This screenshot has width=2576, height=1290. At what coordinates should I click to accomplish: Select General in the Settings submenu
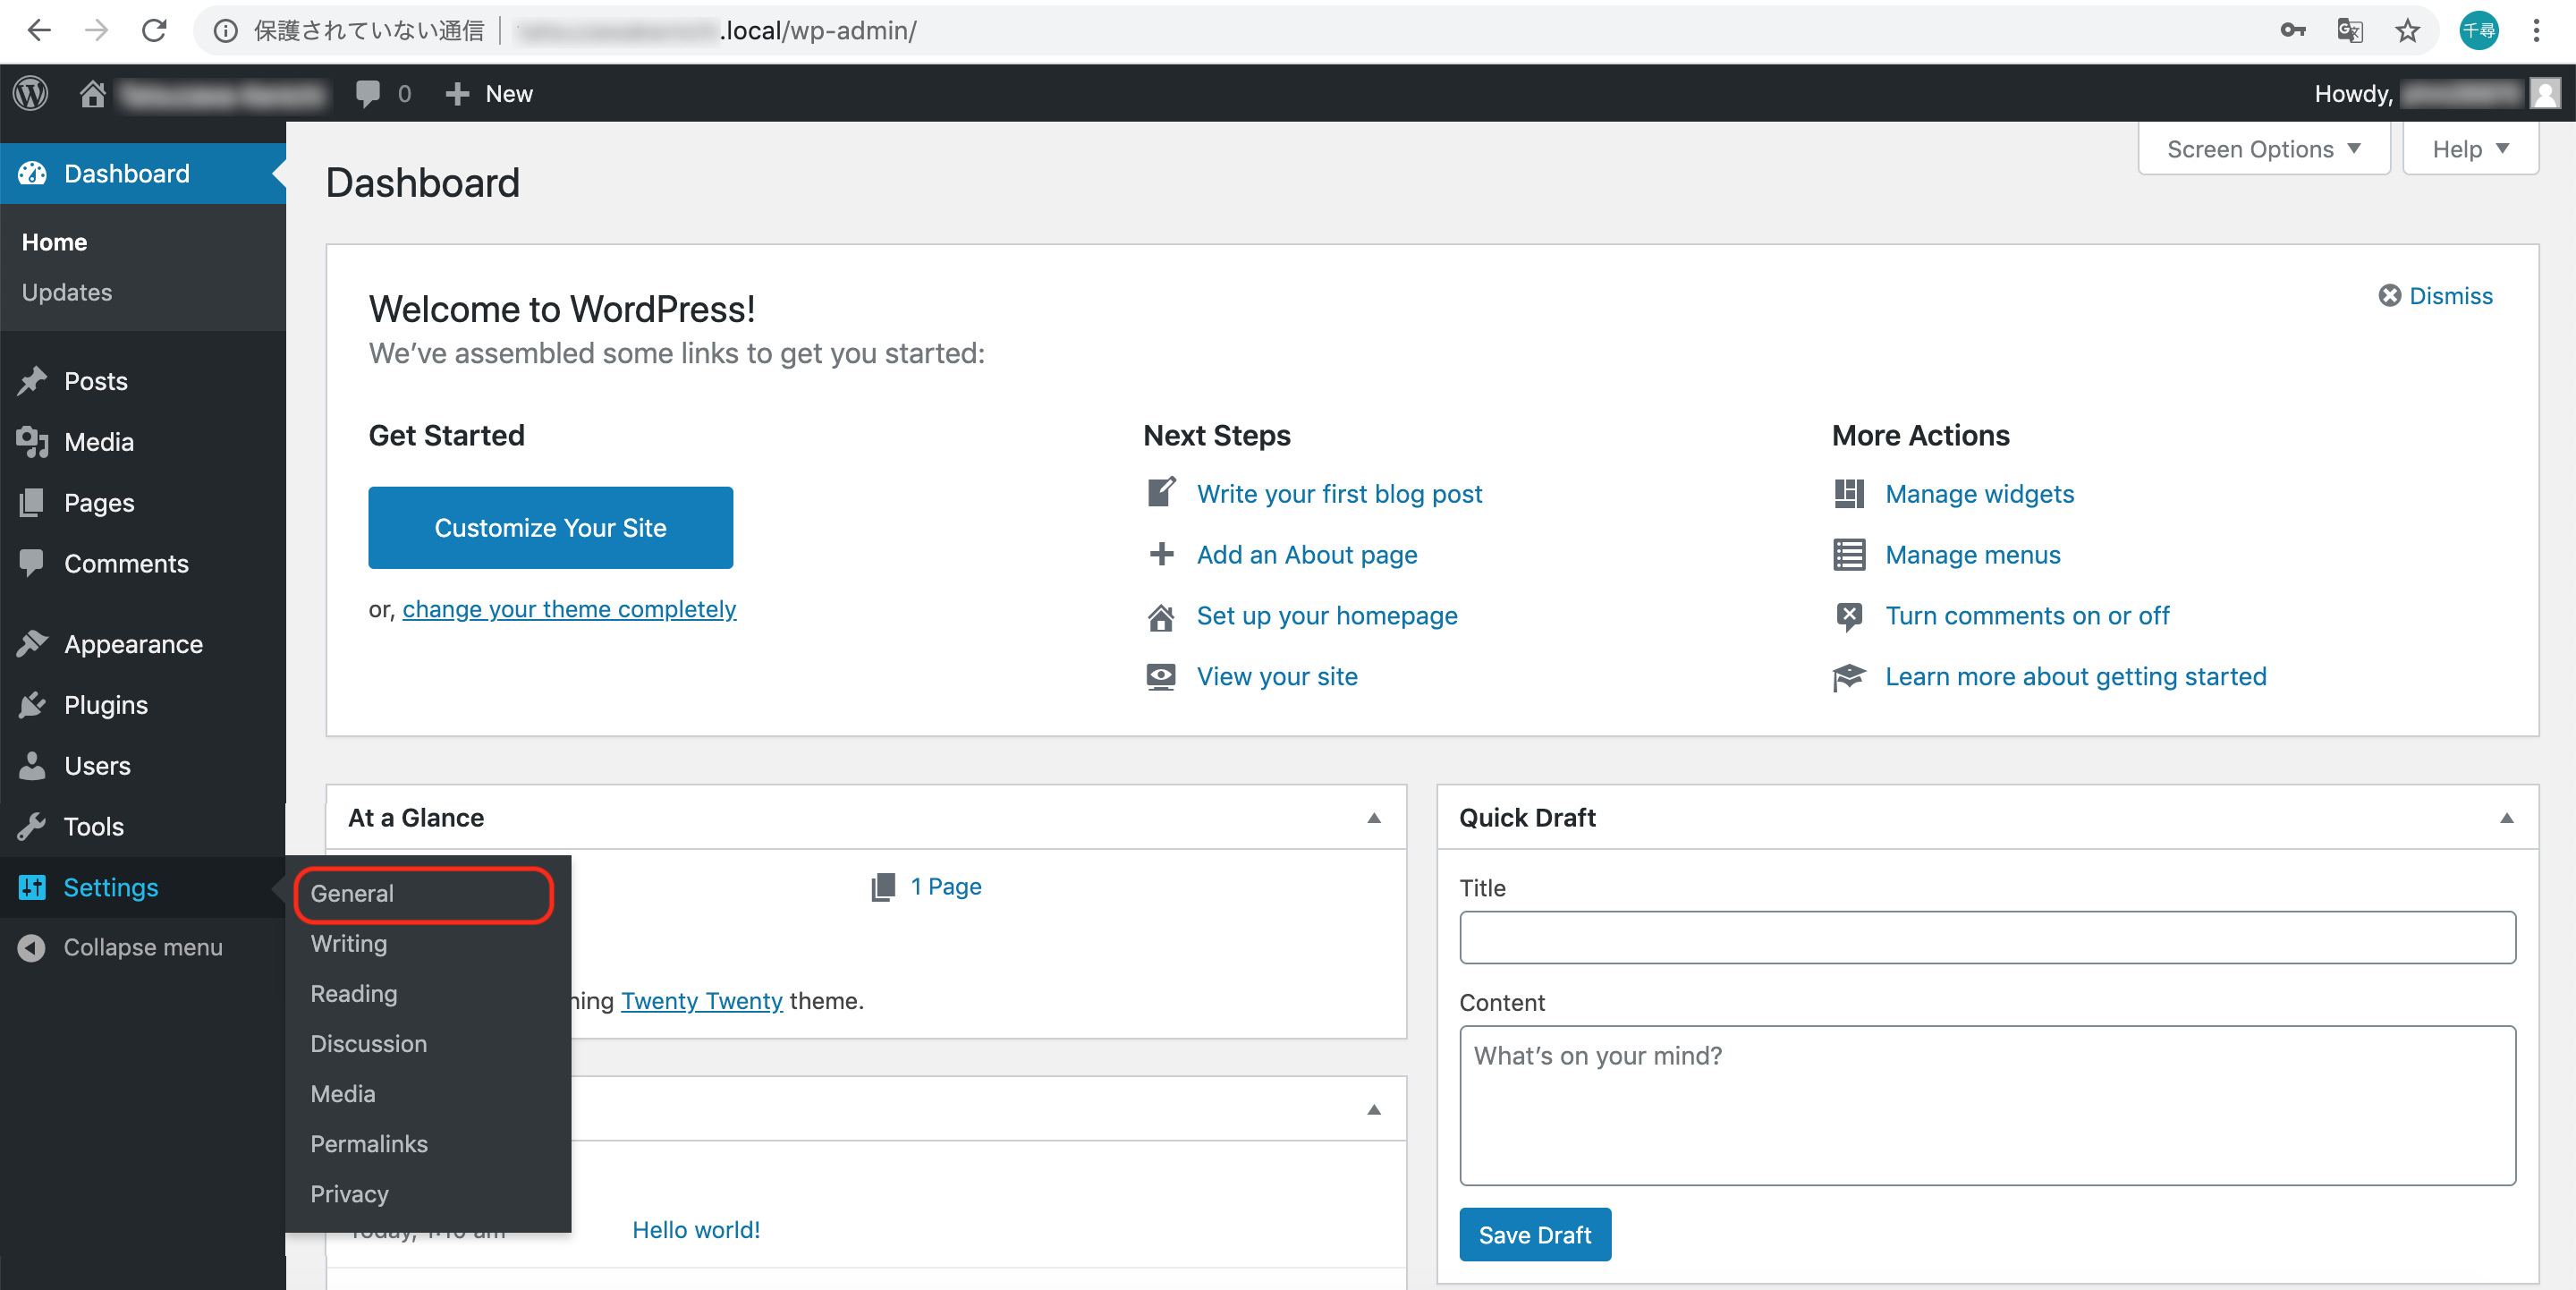pyautogui.click(x=352, y=893)
